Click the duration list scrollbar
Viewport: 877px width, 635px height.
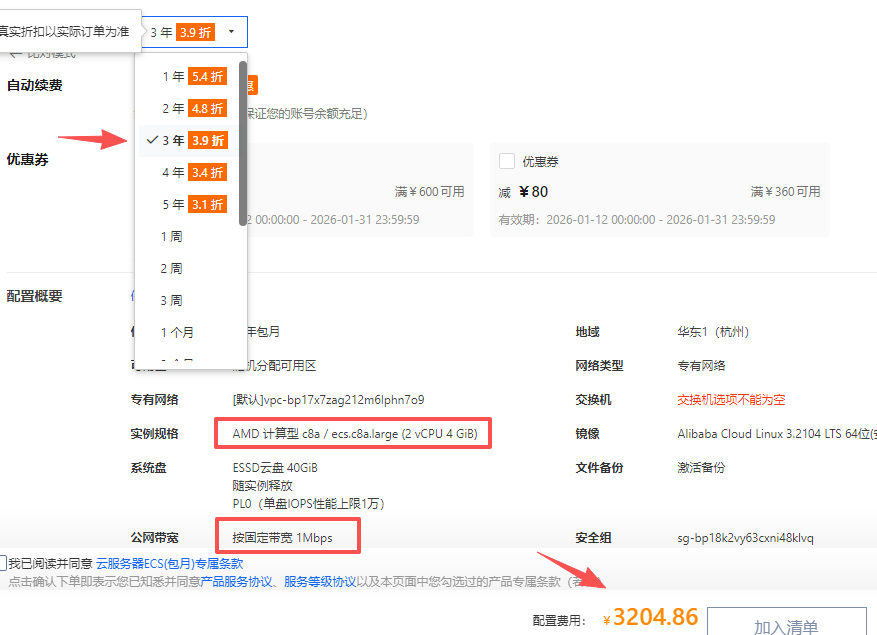[x=243, y=140]
